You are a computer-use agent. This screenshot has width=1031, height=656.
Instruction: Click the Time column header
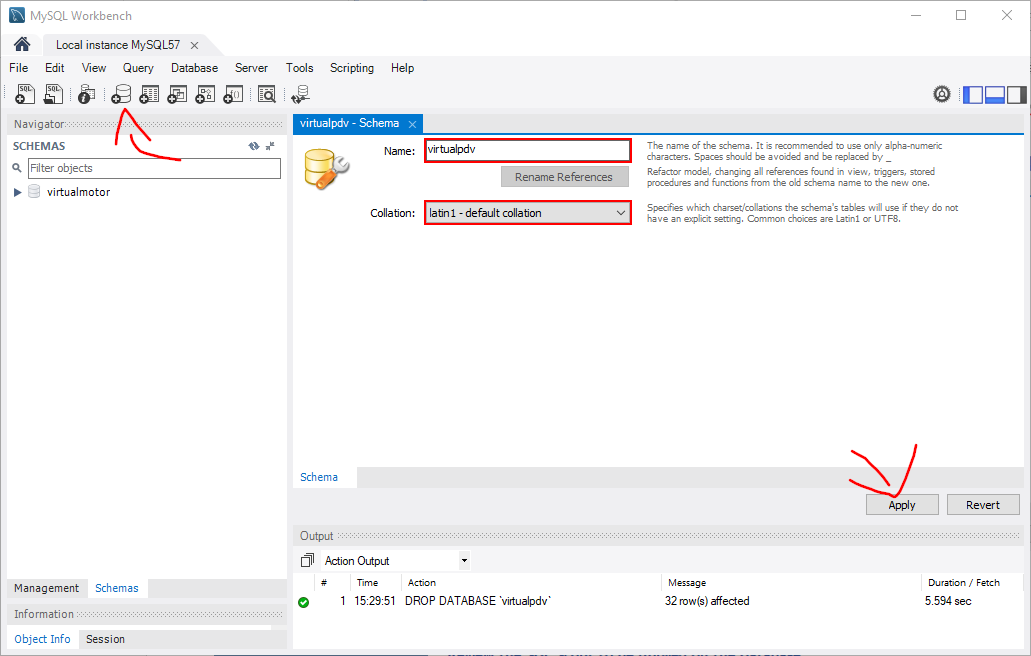click(367, 582)
